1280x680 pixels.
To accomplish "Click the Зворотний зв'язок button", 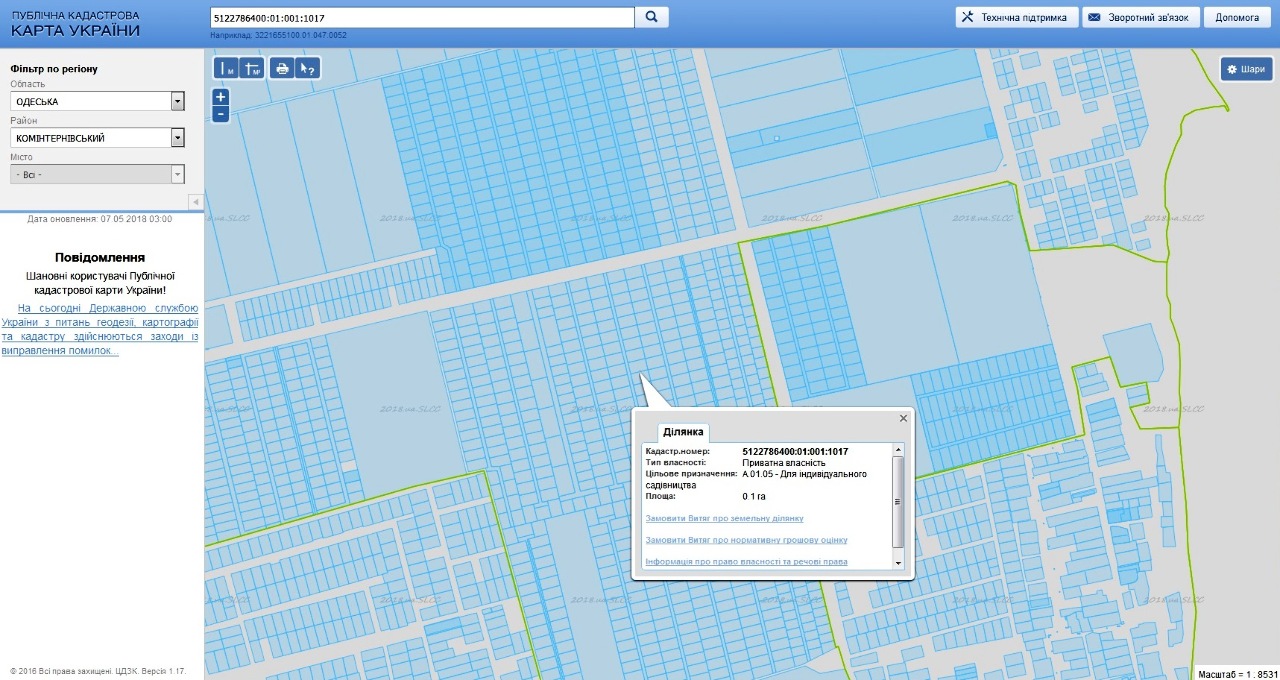I will [1140, 18].
